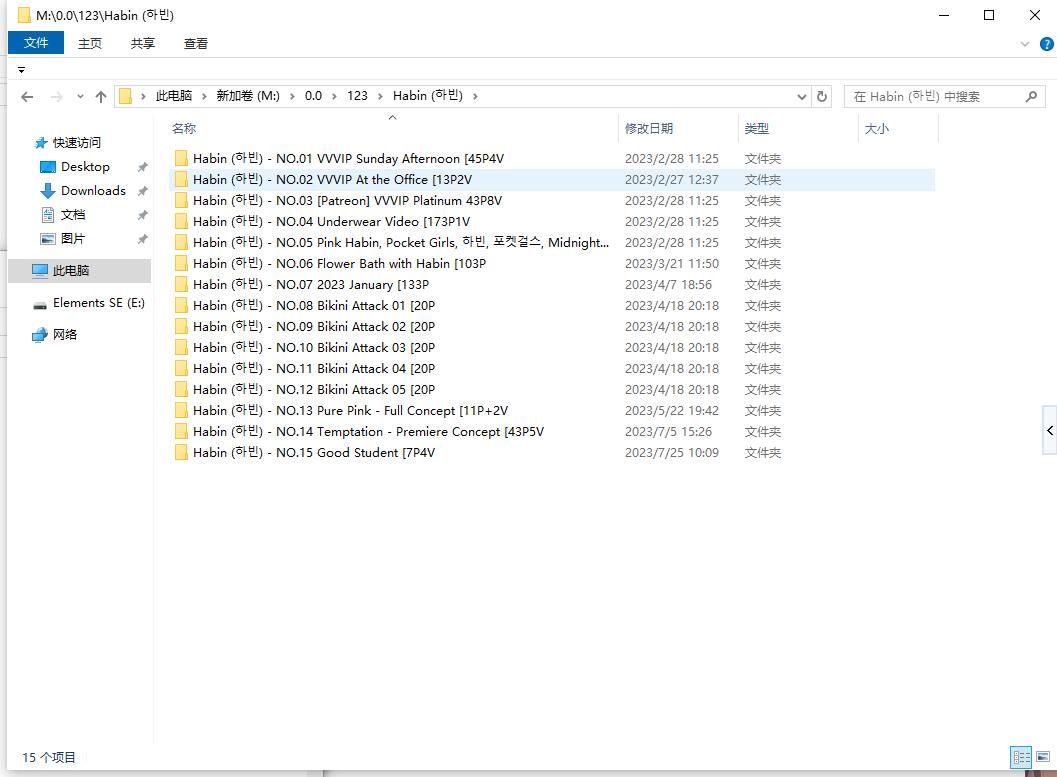Click folder icon of NO.10 Bikini Attack 03

[181, 347]
